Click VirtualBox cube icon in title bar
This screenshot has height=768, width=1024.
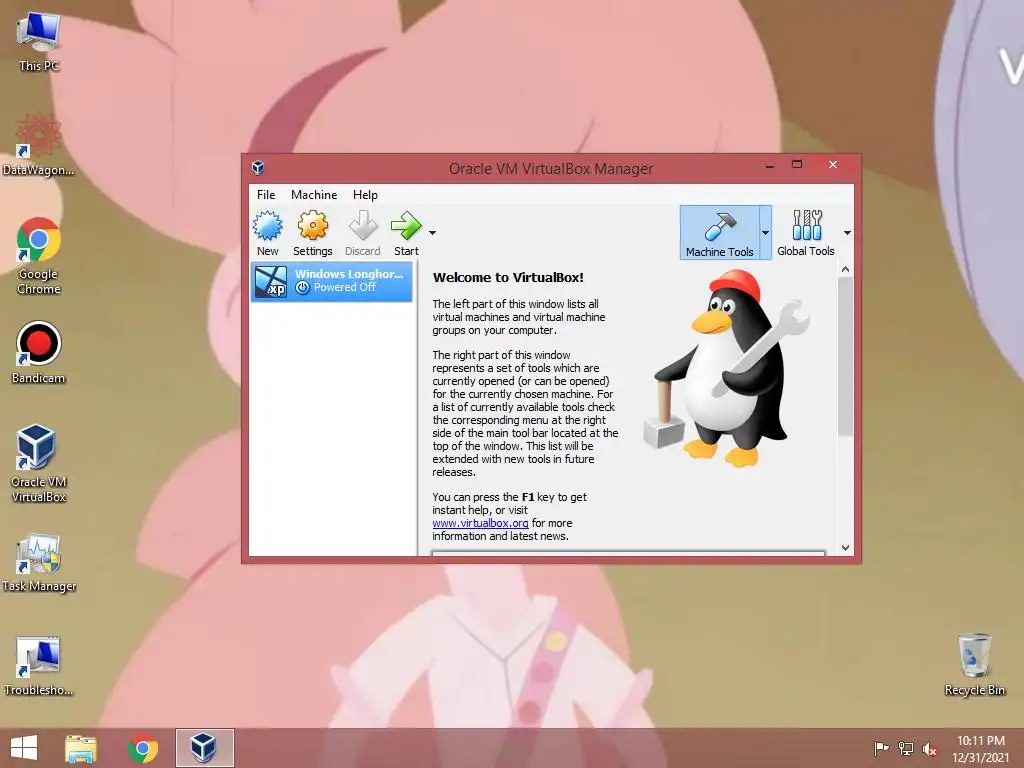(x=258, y=168)
